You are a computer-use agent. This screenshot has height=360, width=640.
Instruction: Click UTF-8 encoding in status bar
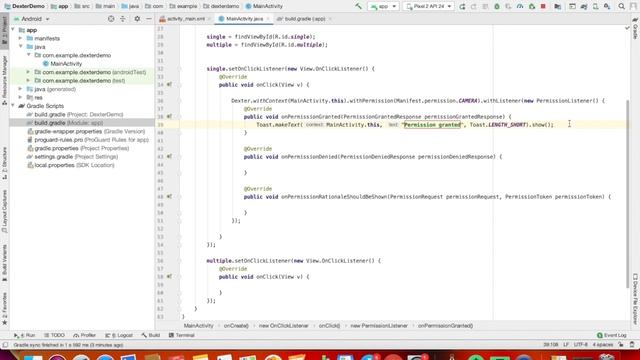(x=580, y=345)
